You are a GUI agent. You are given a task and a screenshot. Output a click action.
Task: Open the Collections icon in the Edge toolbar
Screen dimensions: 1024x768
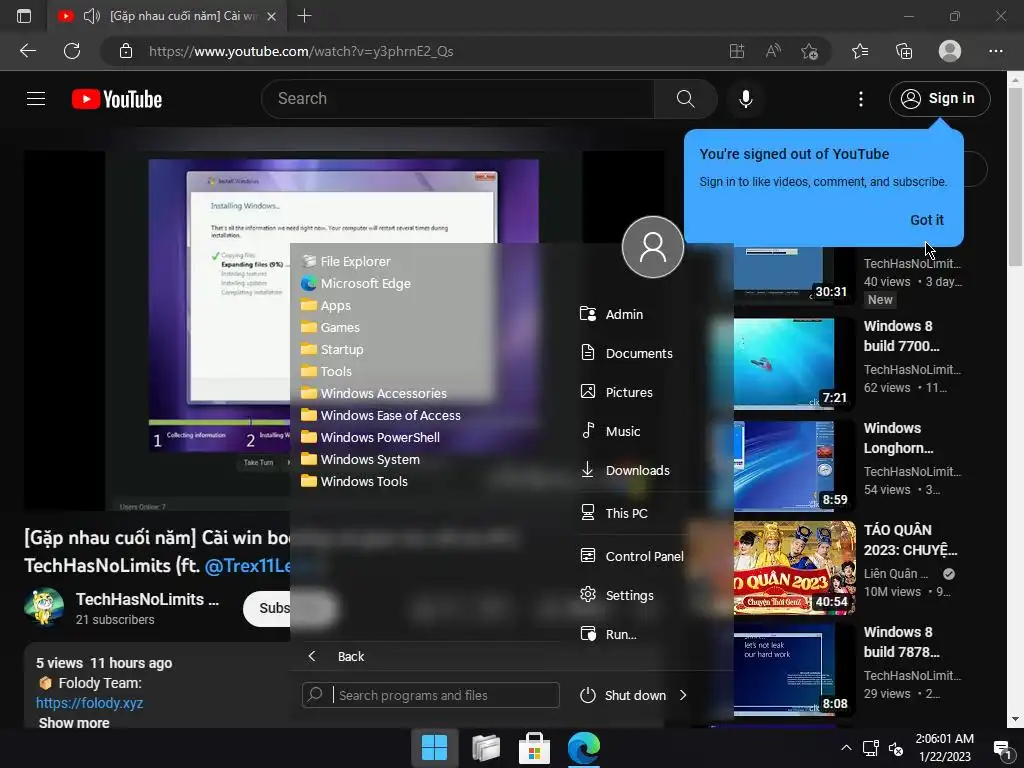(x=904, y=51)
